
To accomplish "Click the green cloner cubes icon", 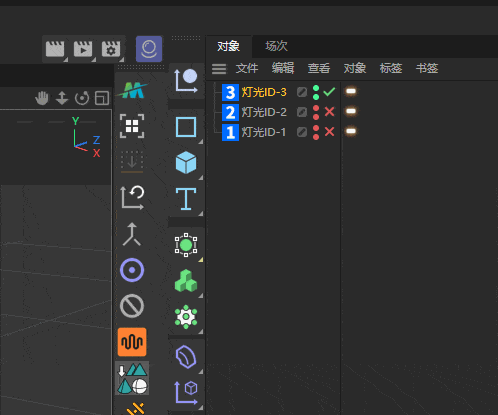I will coord(186,281).
